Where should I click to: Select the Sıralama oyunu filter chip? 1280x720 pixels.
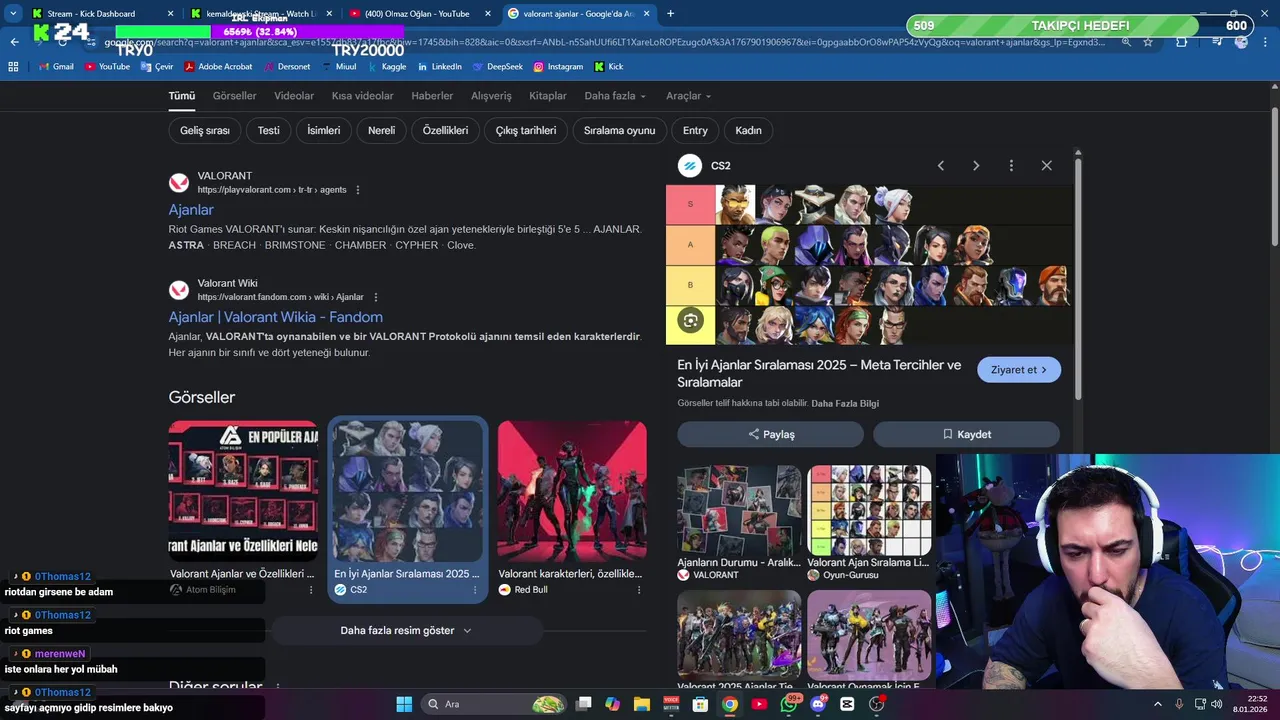620,130
